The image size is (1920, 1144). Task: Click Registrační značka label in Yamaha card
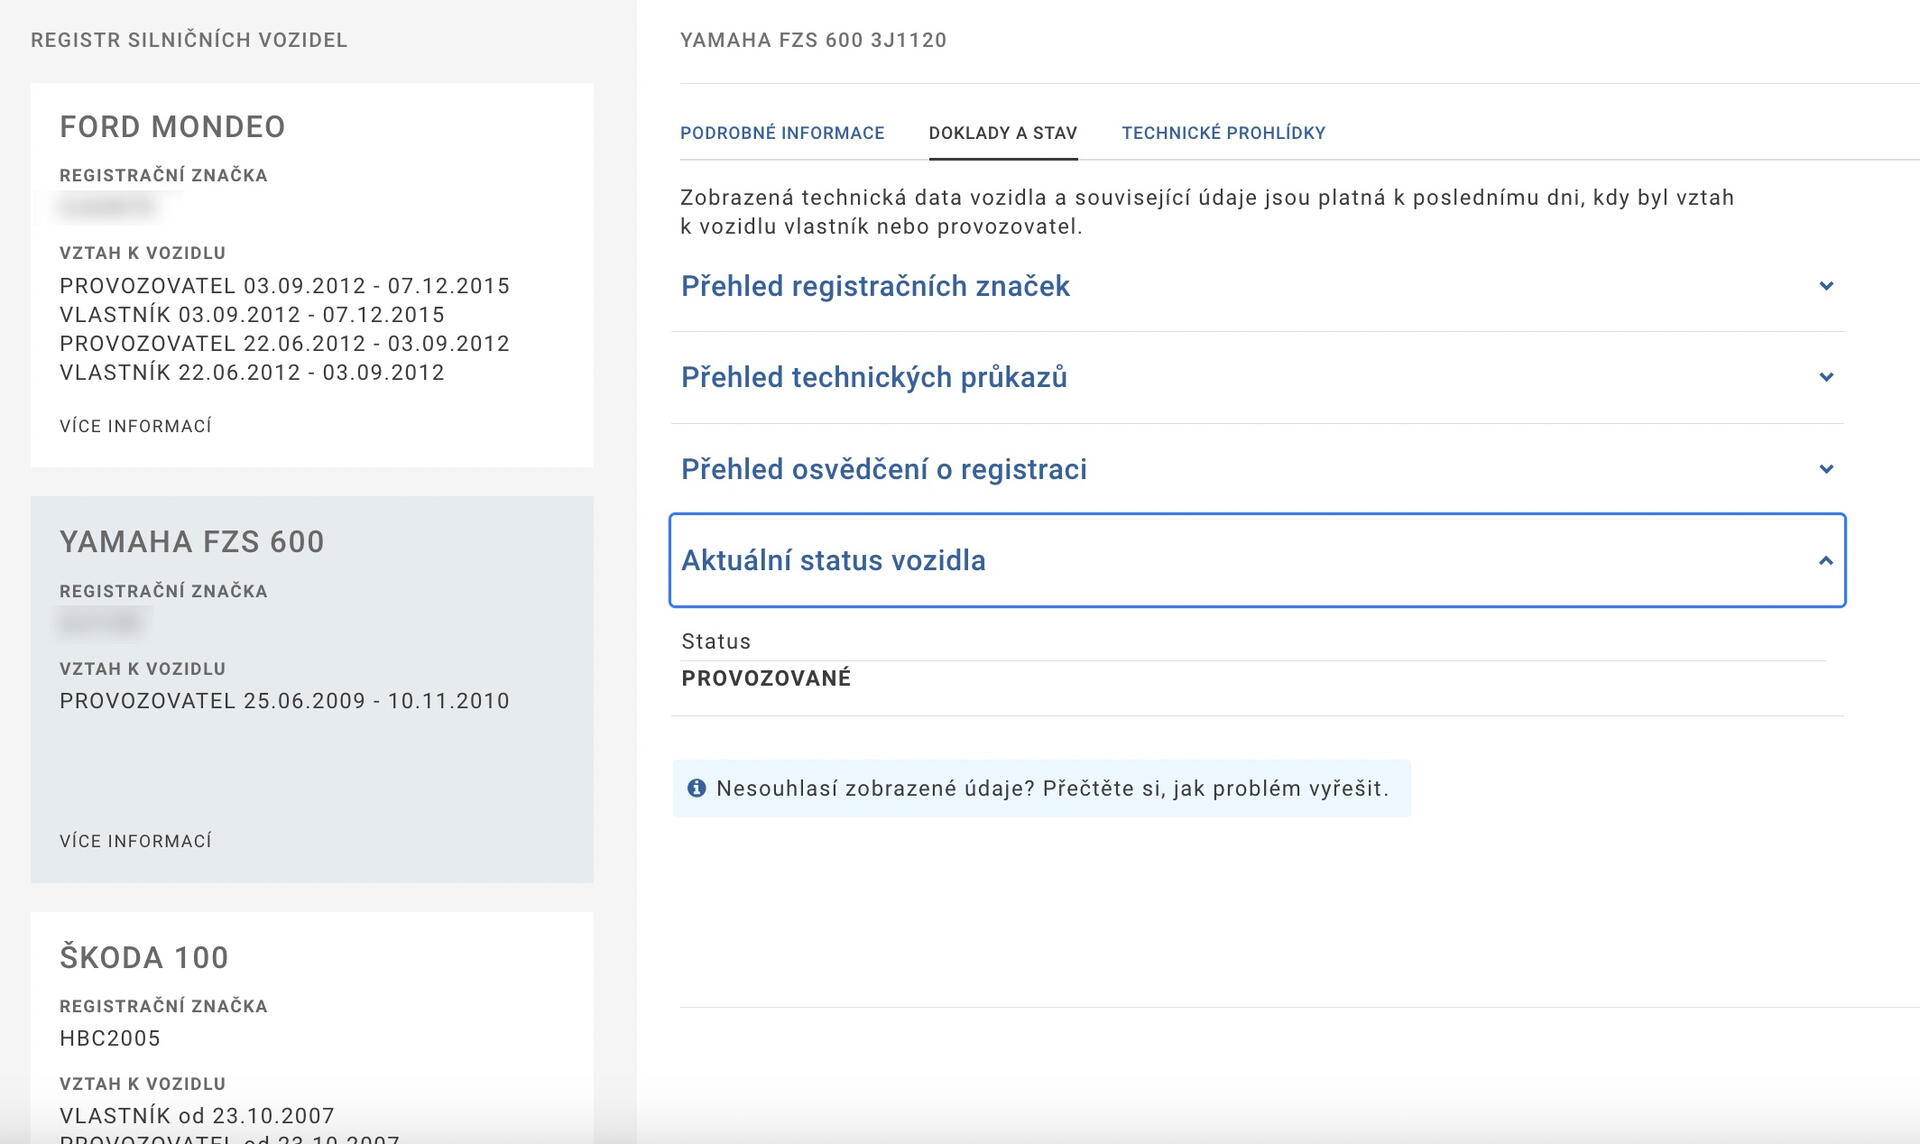pyautogui.click(x=164, y=591)
